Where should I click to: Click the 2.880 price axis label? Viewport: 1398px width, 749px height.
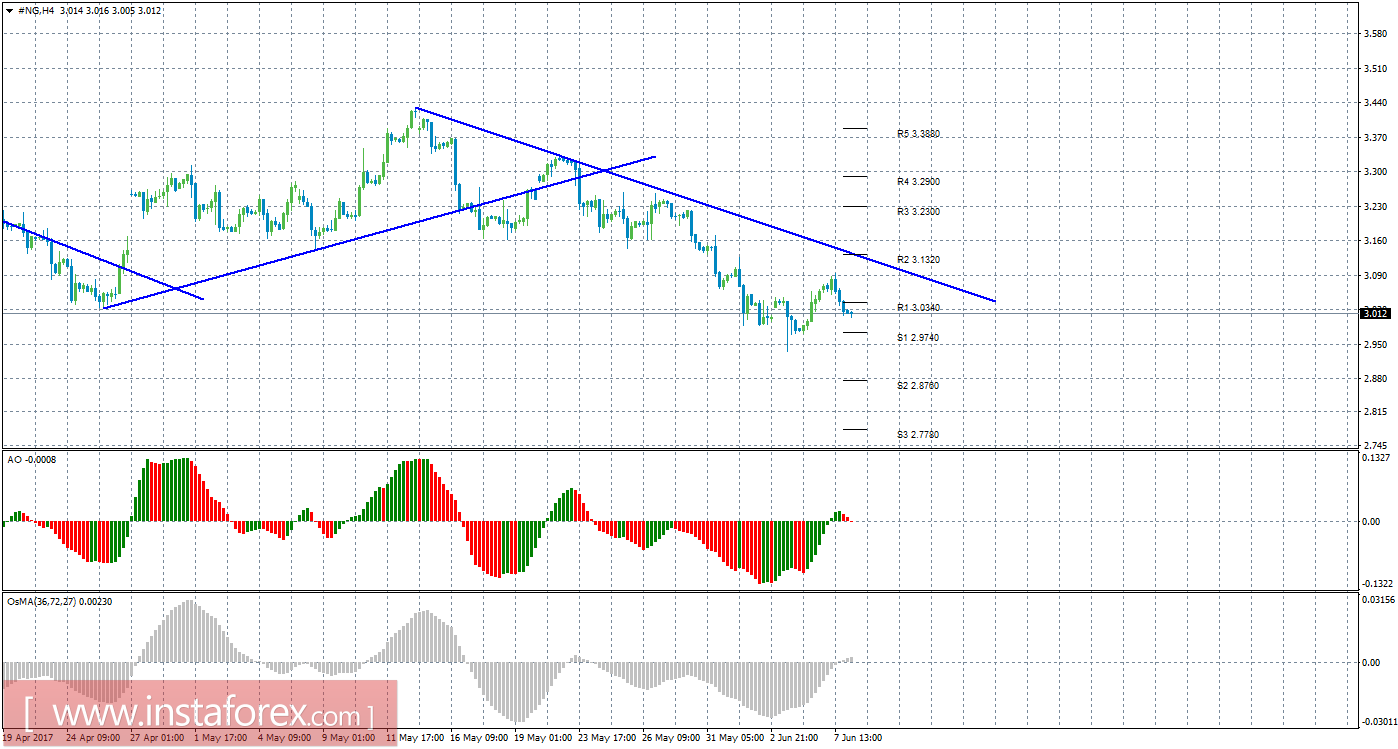pos(1375,379)
